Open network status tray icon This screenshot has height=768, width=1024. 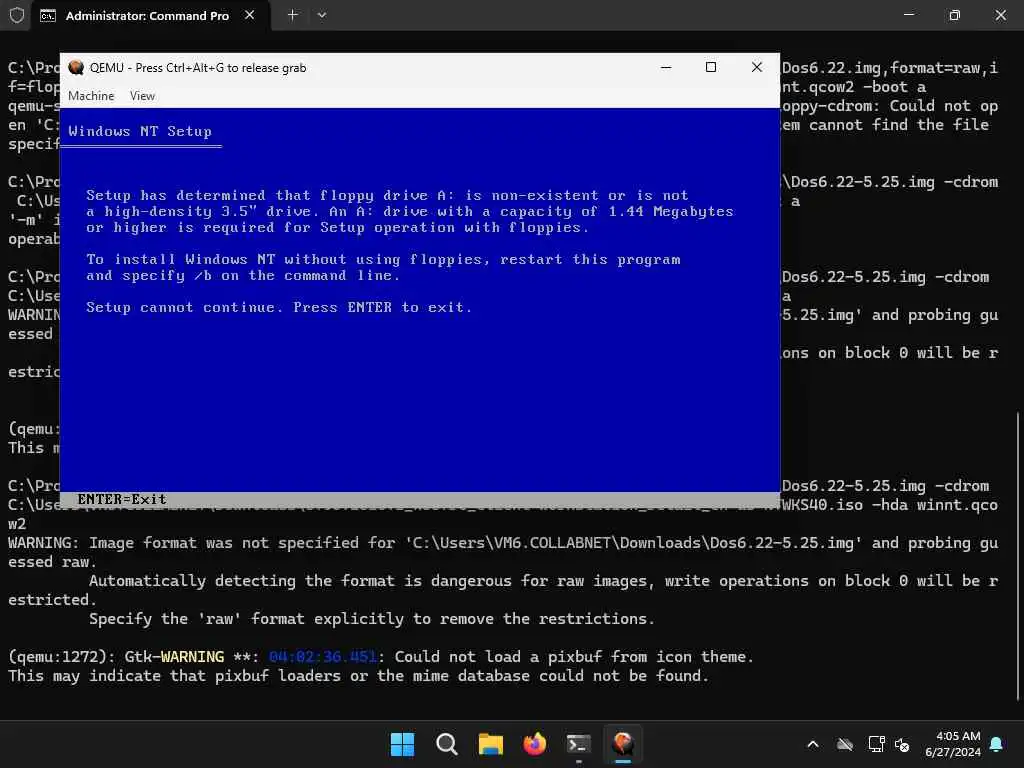876,744
